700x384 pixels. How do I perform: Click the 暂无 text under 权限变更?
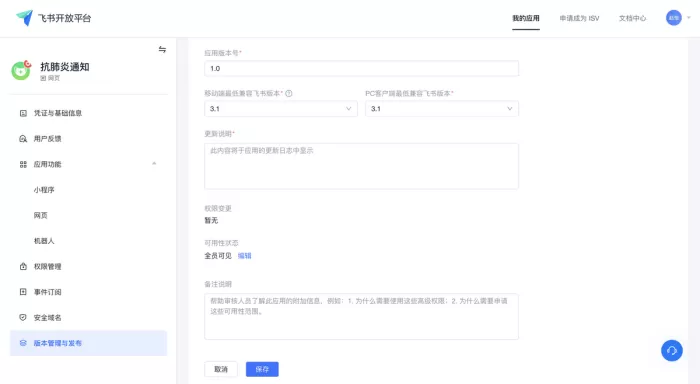pos(211,221)
